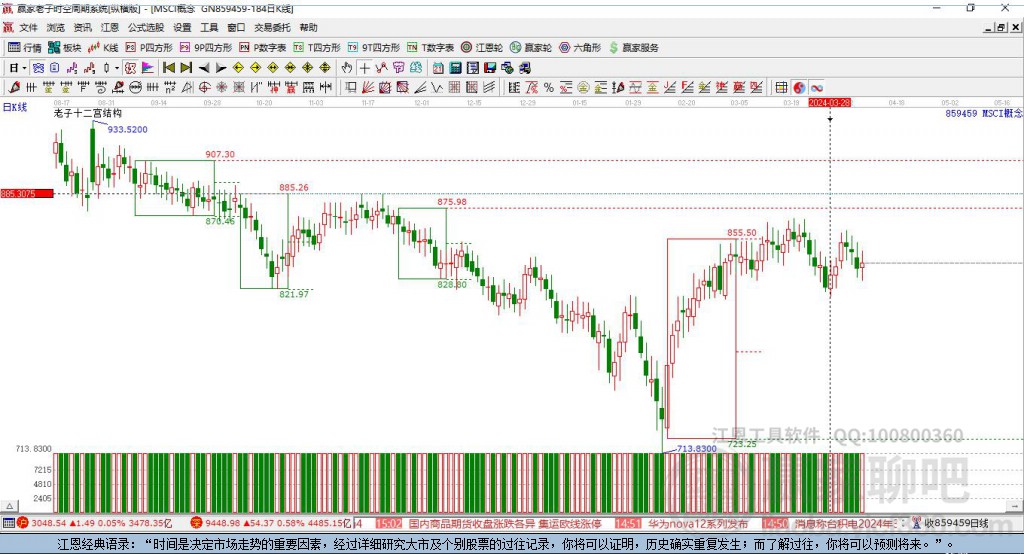Screen dimensions: 1024x554
Task: Open the 帮助 menu
Action: pyautogui.click(x=308, y=27)
